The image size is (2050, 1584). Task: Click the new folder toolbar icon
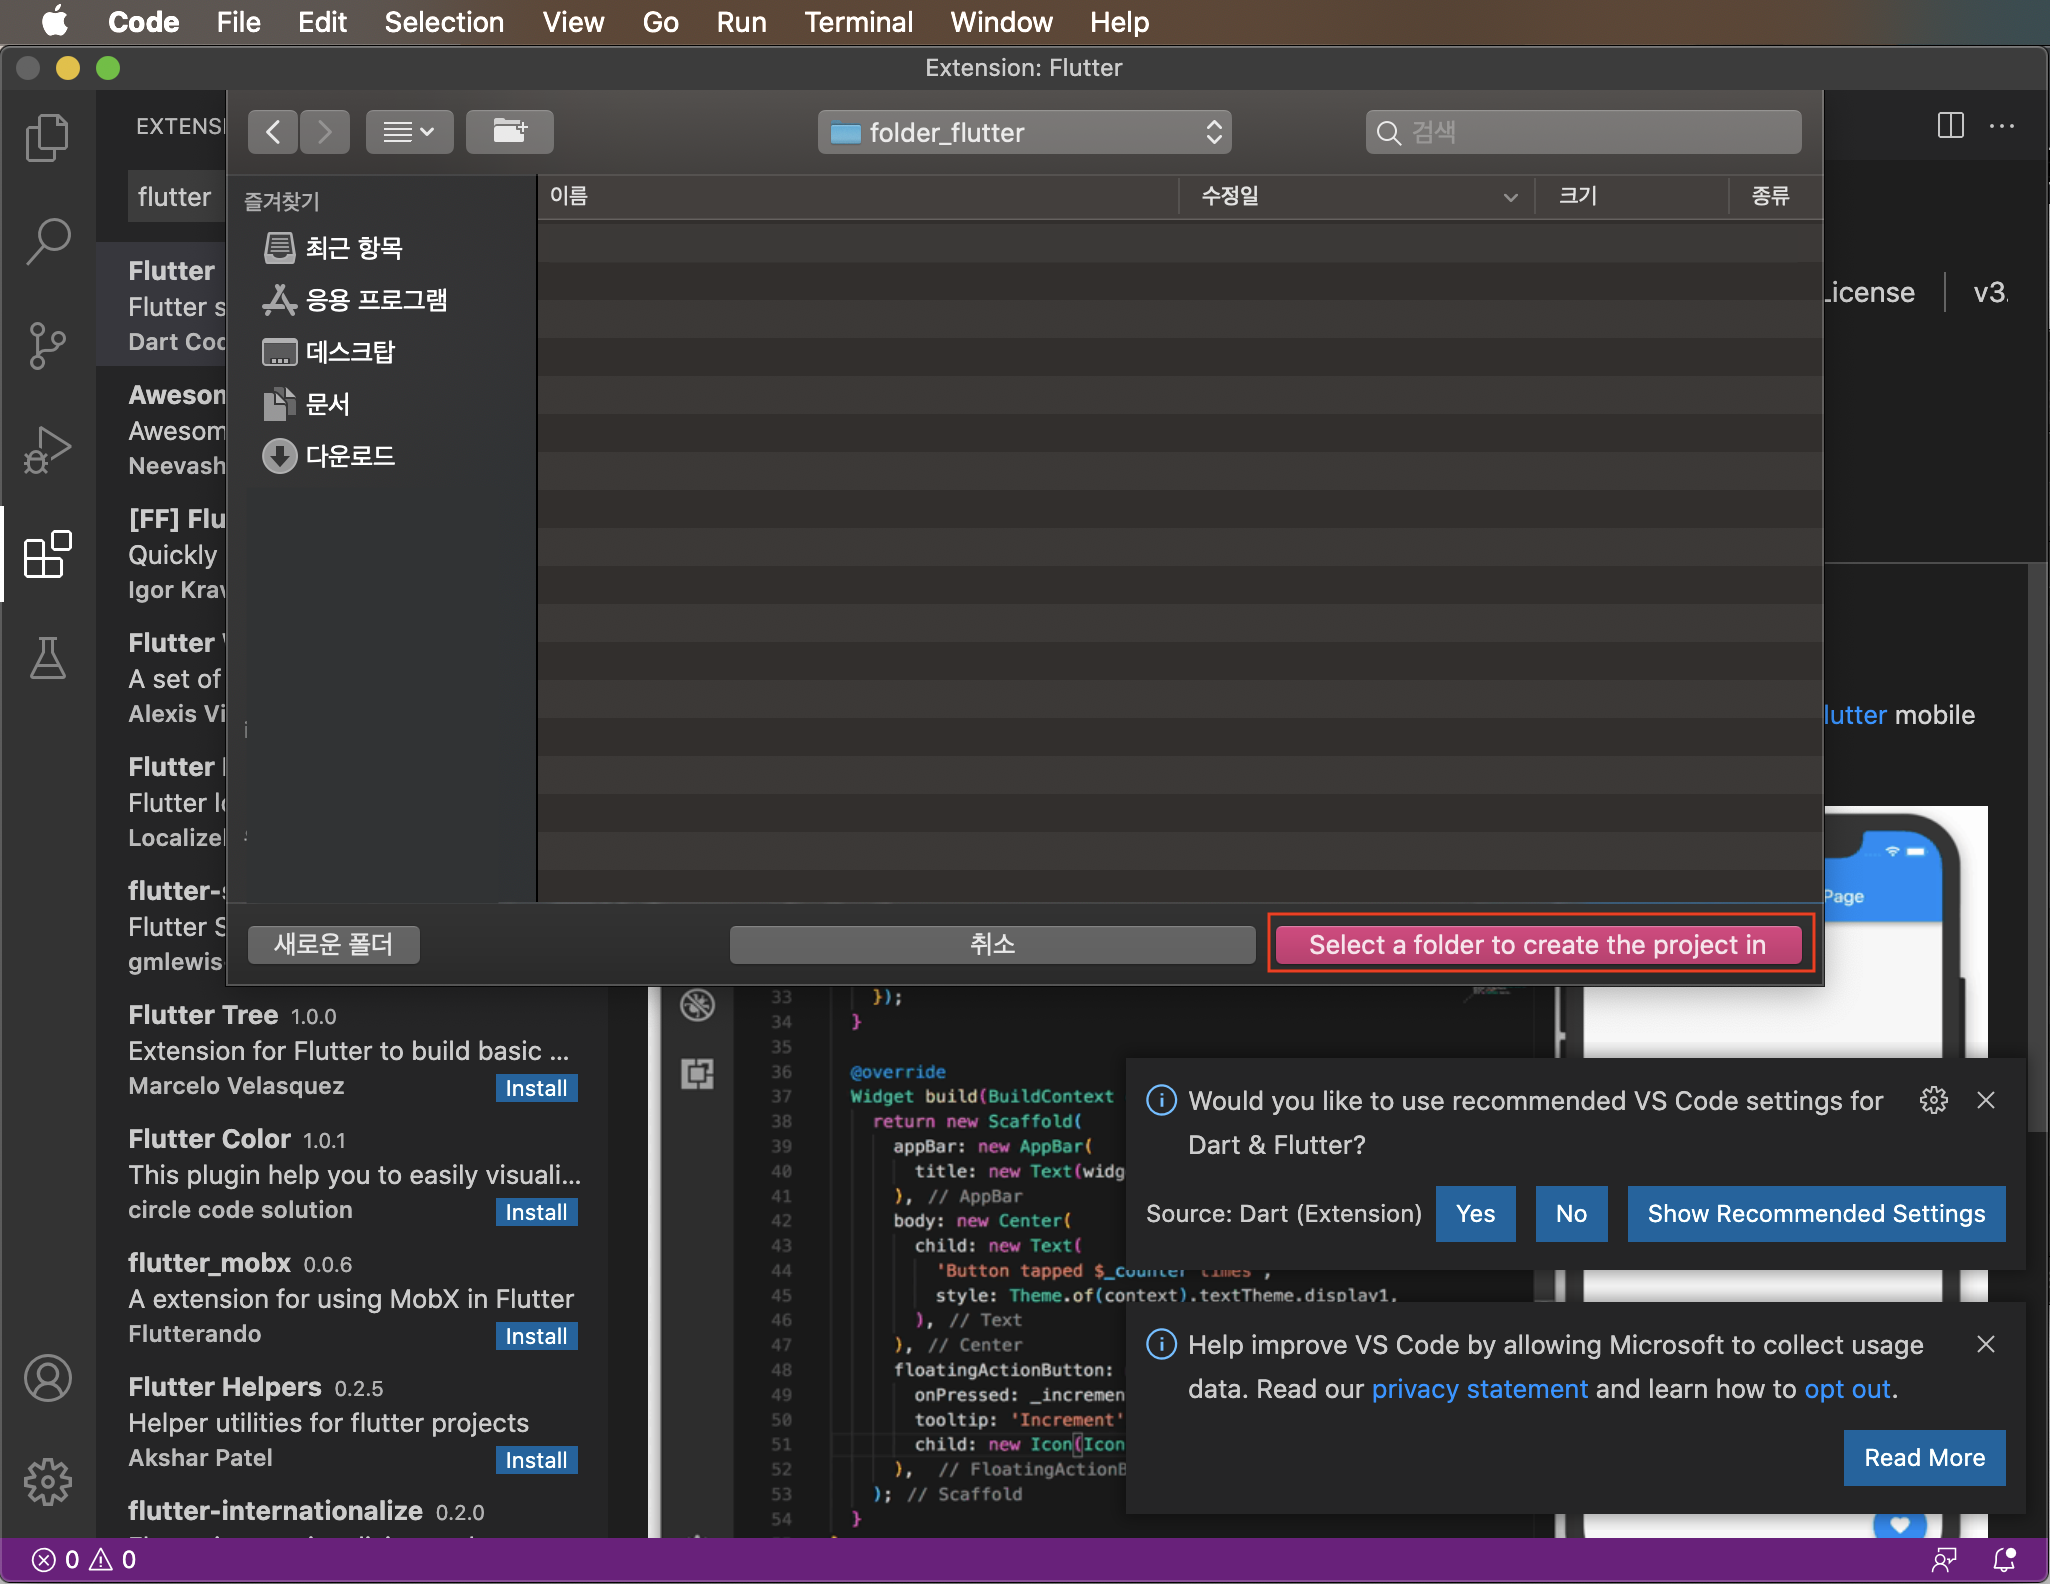[x=509, y=132]
